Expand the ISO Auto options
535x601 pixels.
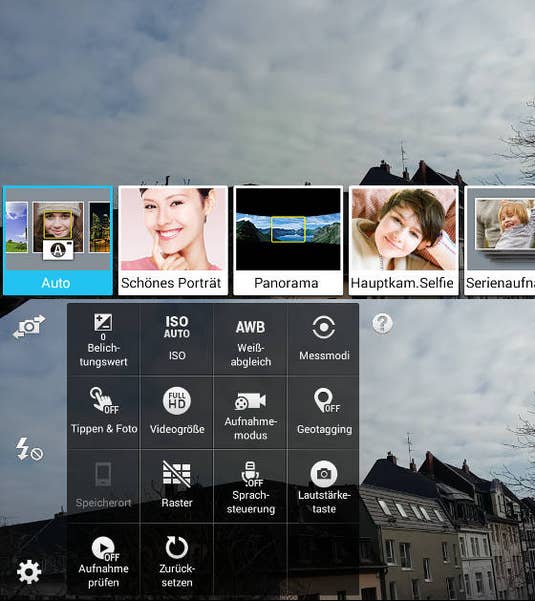click(177, 340)
